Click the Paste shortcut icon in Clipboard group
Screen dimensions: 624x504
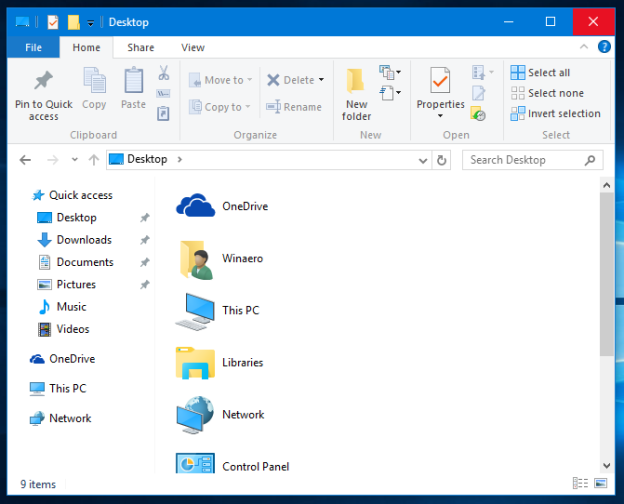tap(164, 113)
